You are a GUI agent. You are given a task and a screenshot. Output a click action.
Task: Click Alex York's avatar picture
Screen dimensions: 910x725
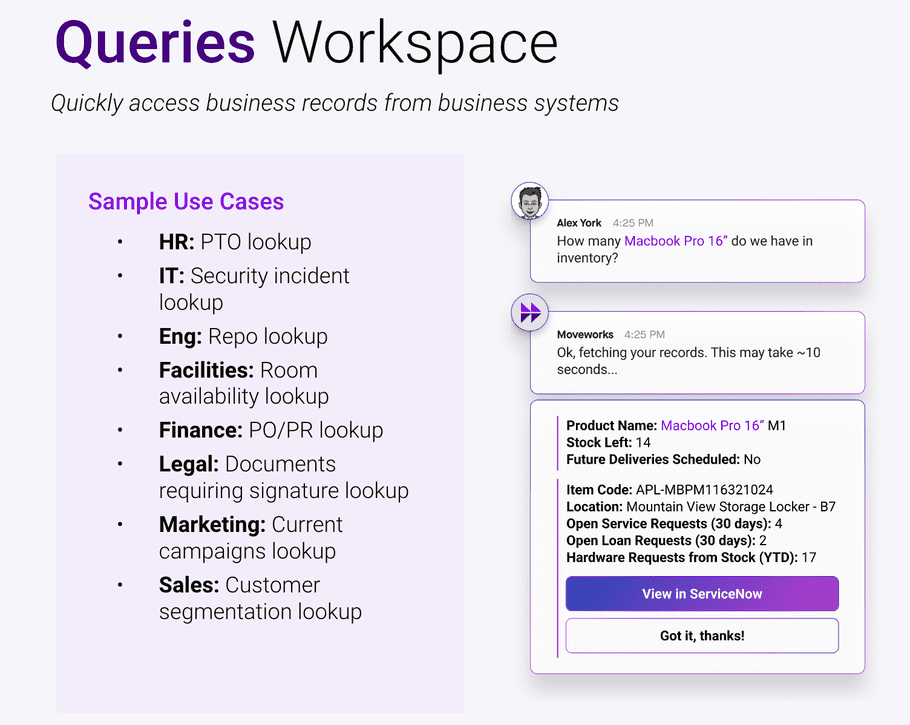(x=530, y=201)
